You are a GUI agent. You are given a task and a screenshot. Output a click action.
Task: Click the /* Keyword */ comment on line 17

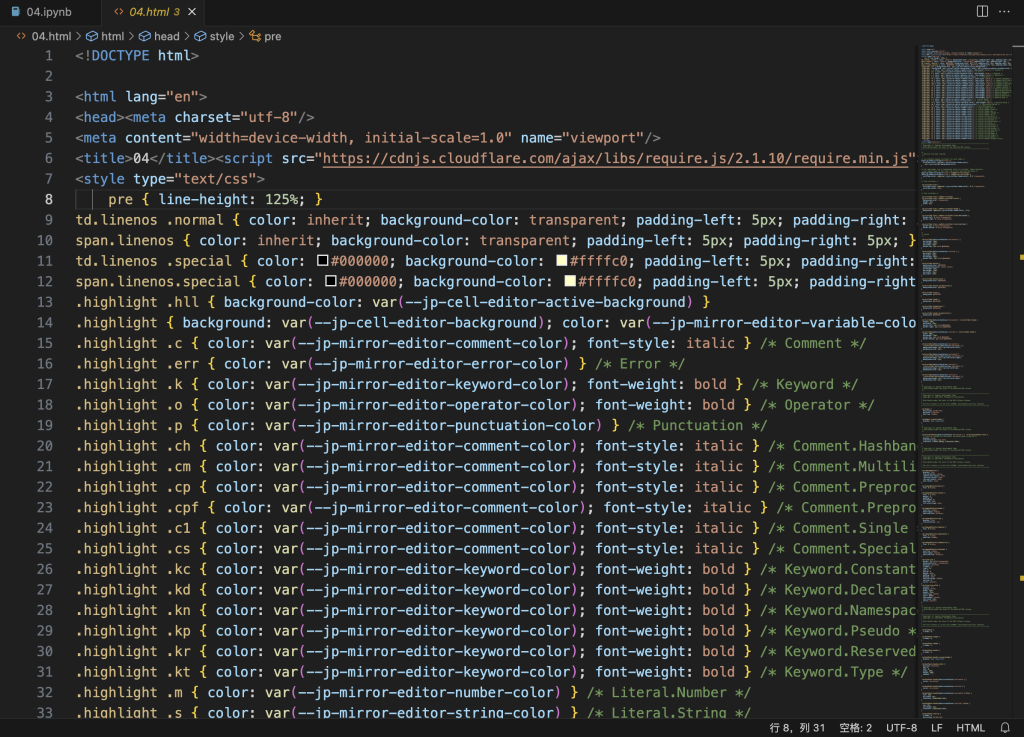[x=805, y=384]
